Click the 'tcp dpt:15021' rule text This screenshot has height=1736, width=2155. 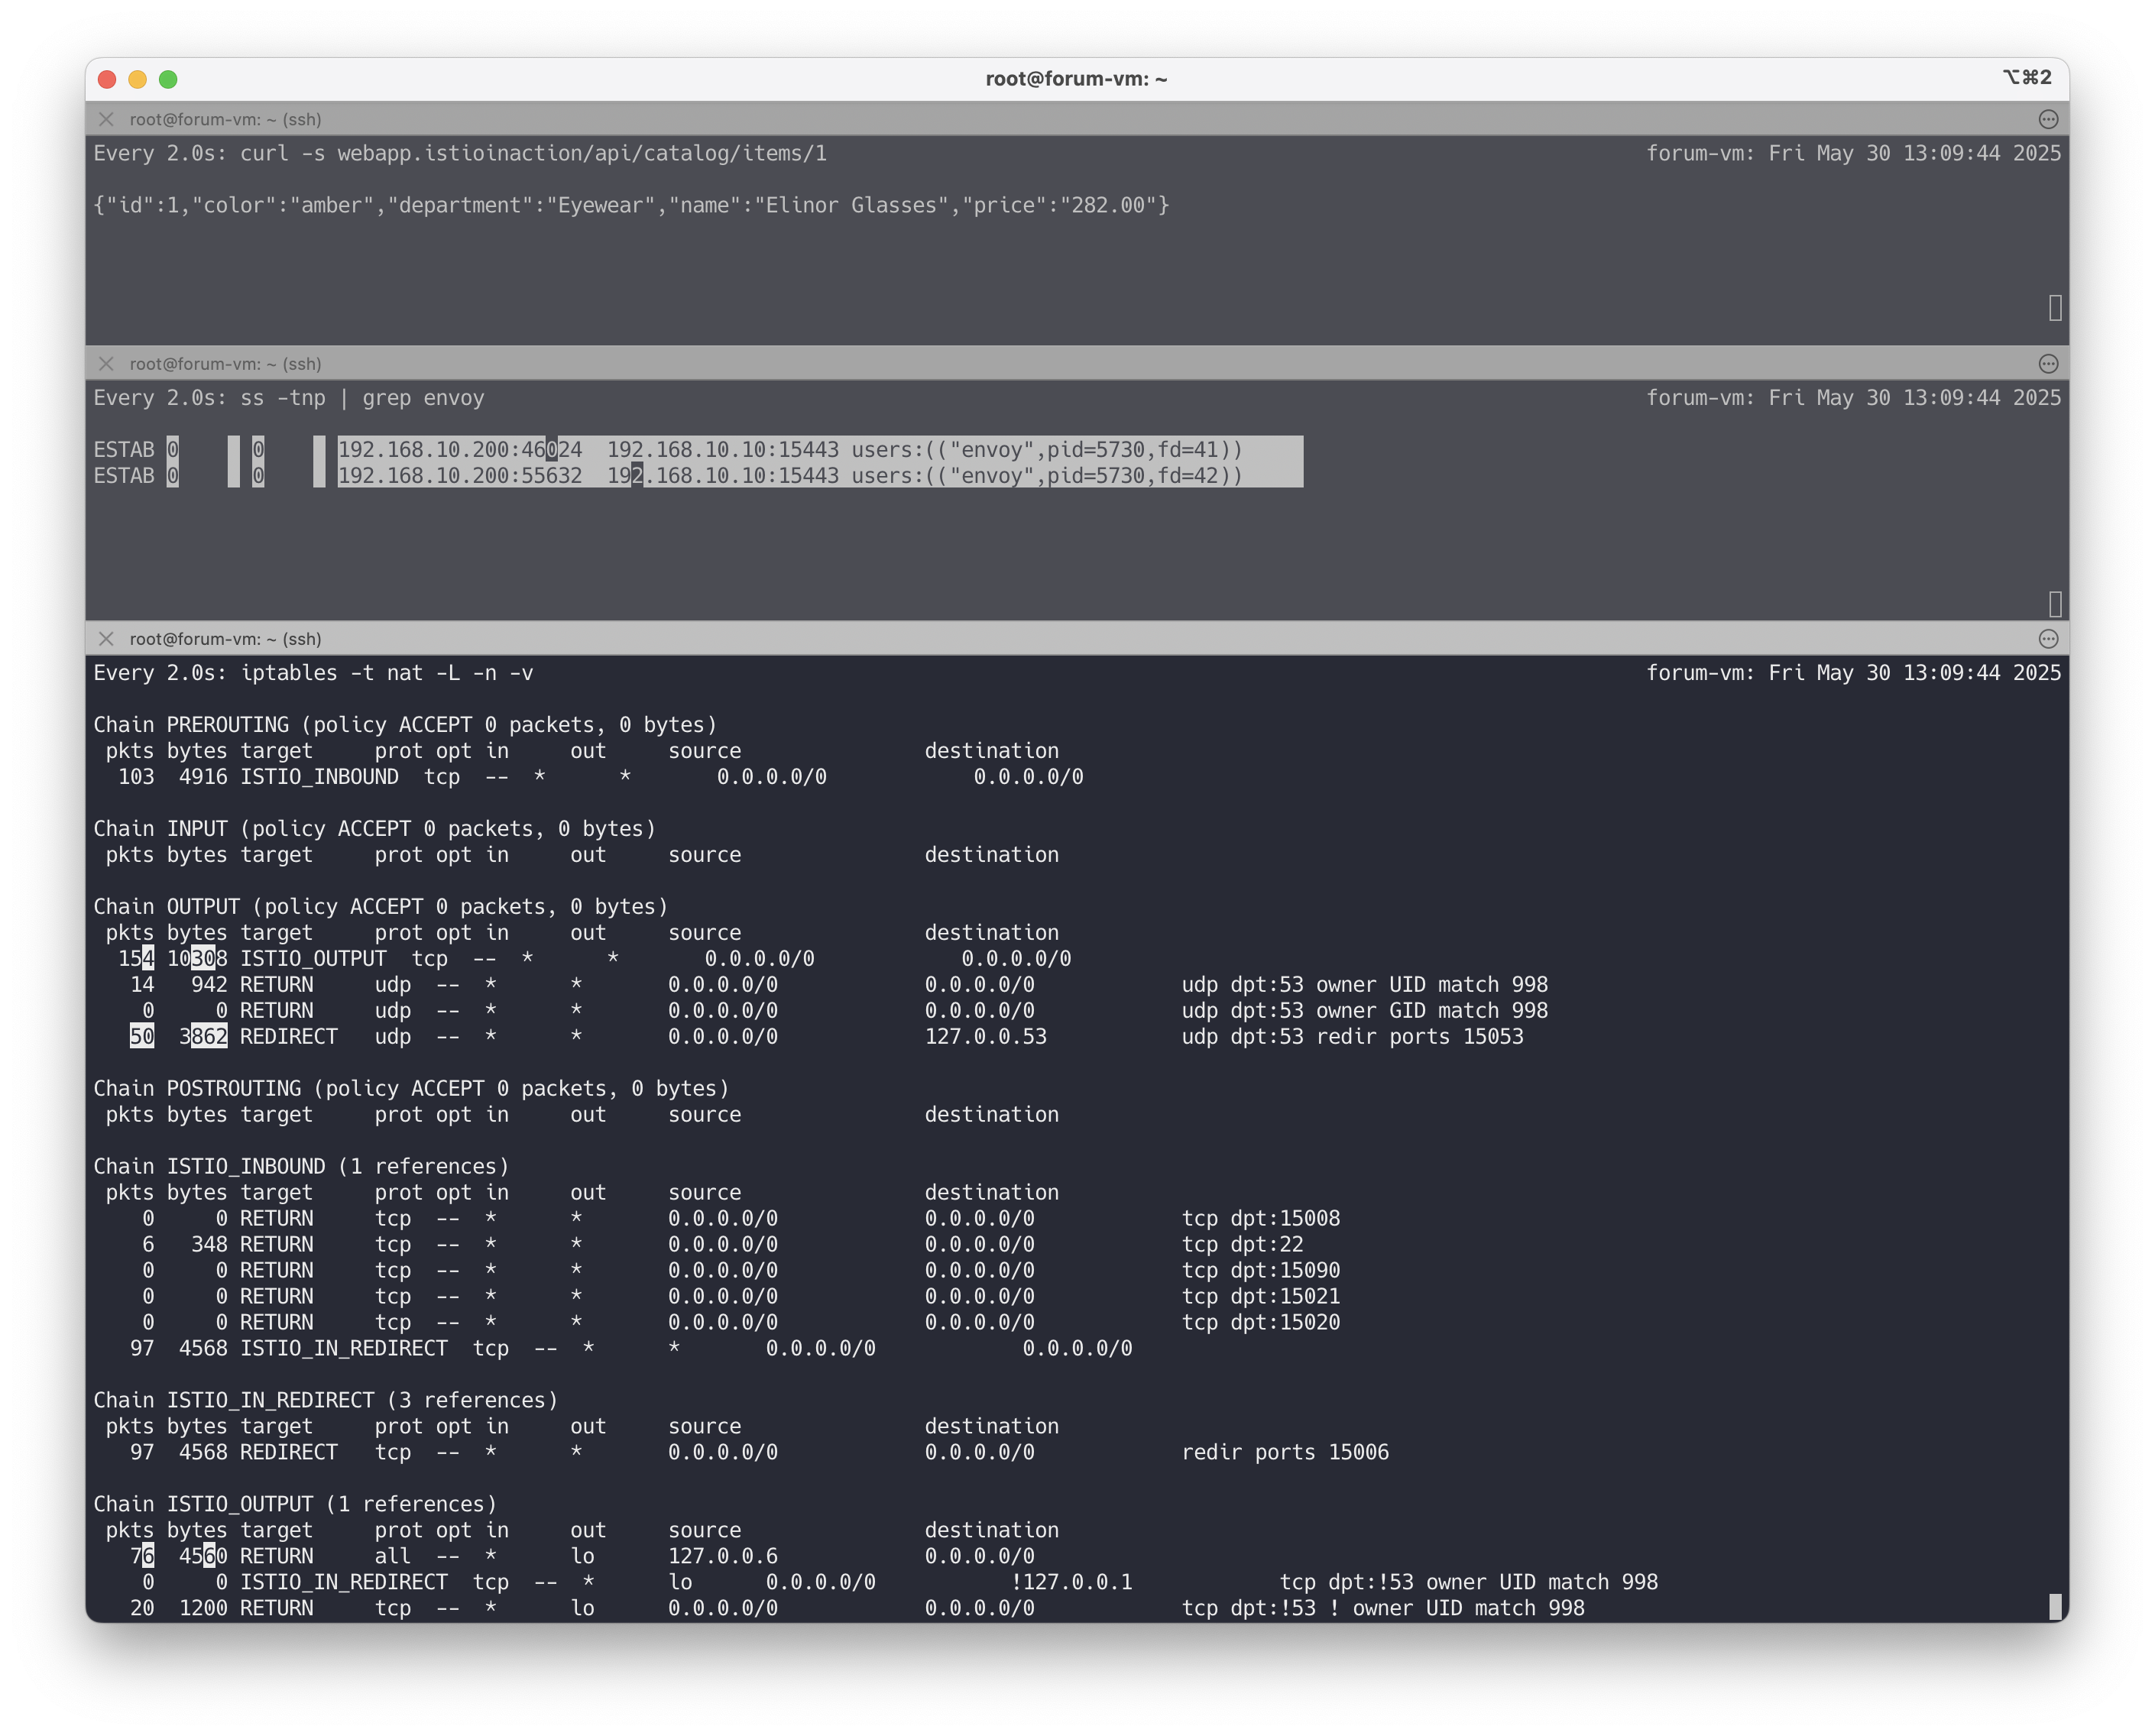click(x=1261, y=1297)
